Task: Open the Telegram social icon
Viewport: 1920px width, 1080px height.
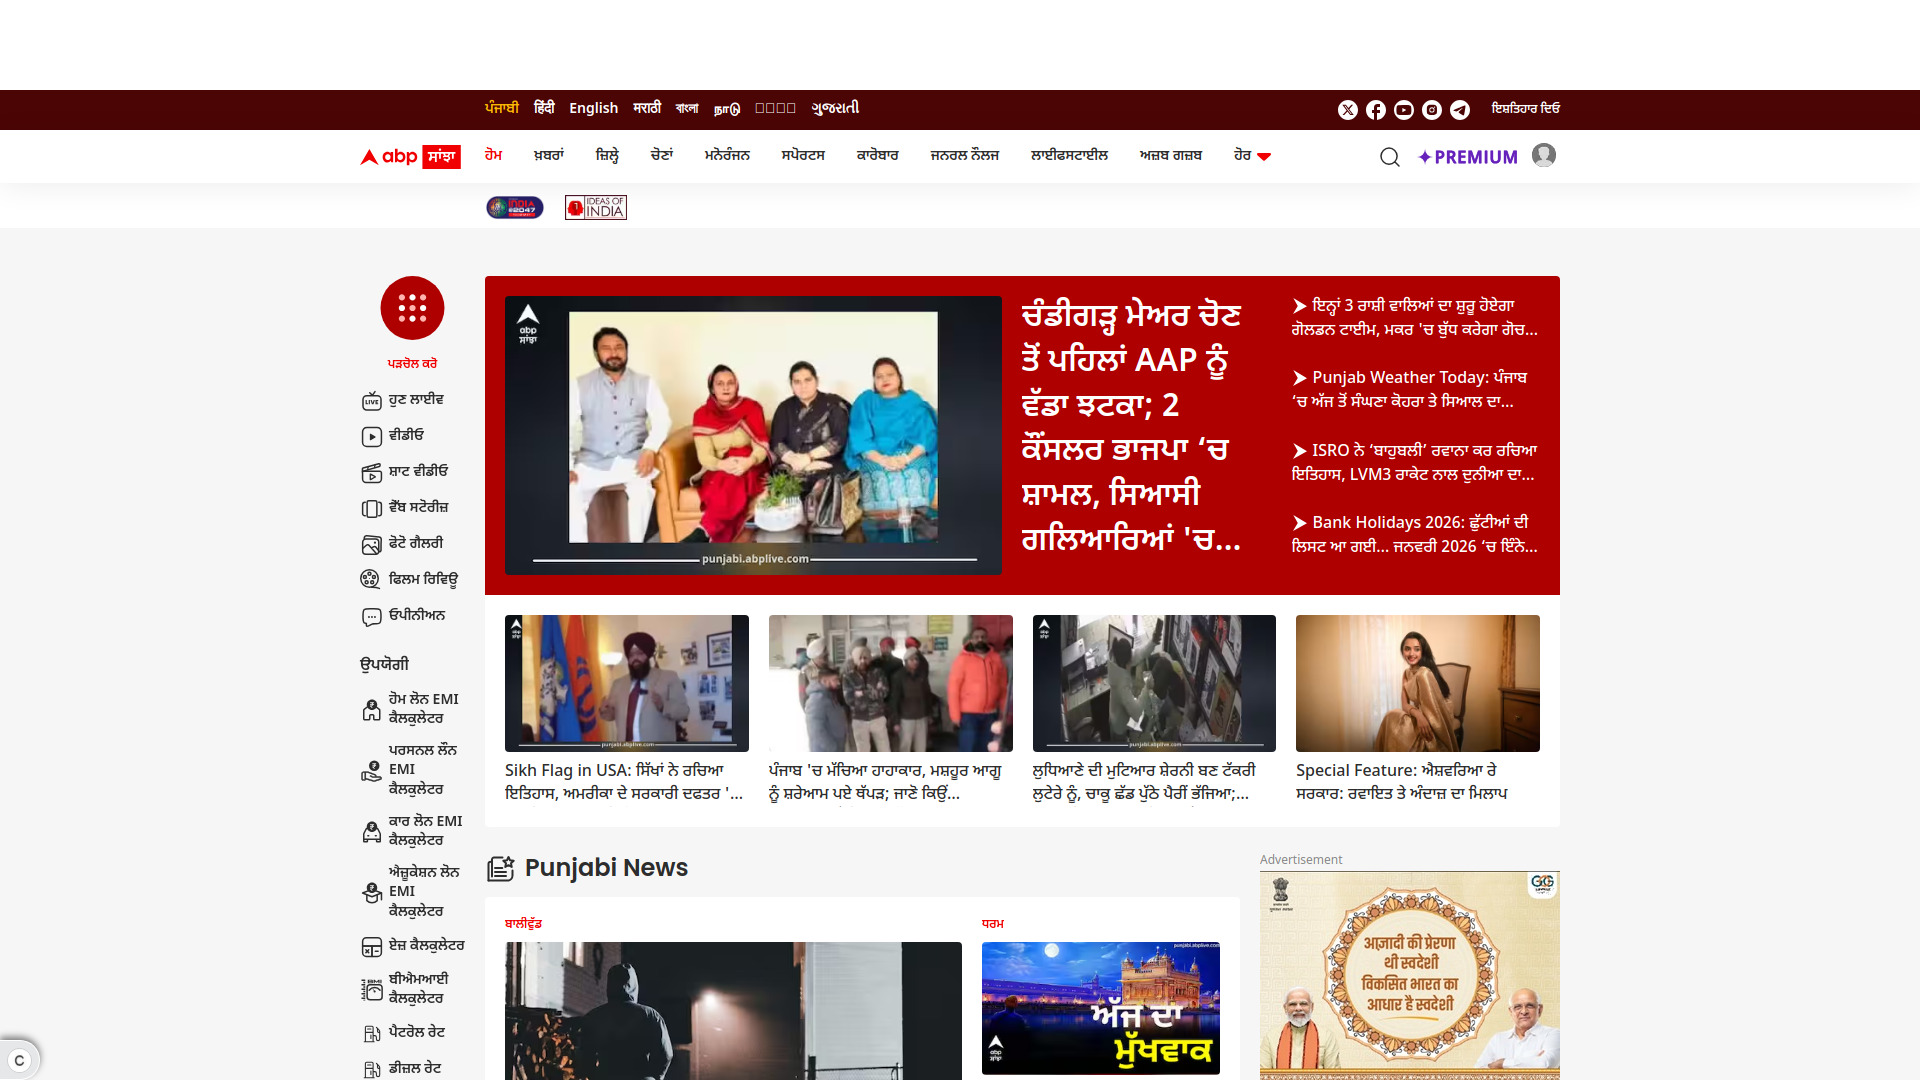Action: (x=1460, y=110)
